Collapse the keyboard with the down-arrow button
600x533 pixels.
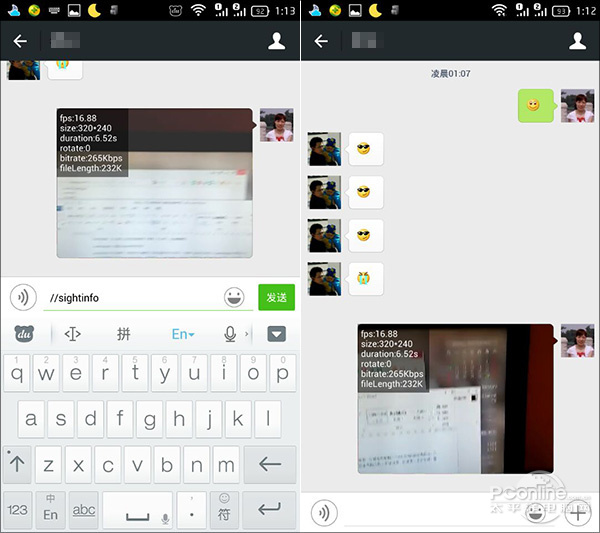[x=276, y=334]
